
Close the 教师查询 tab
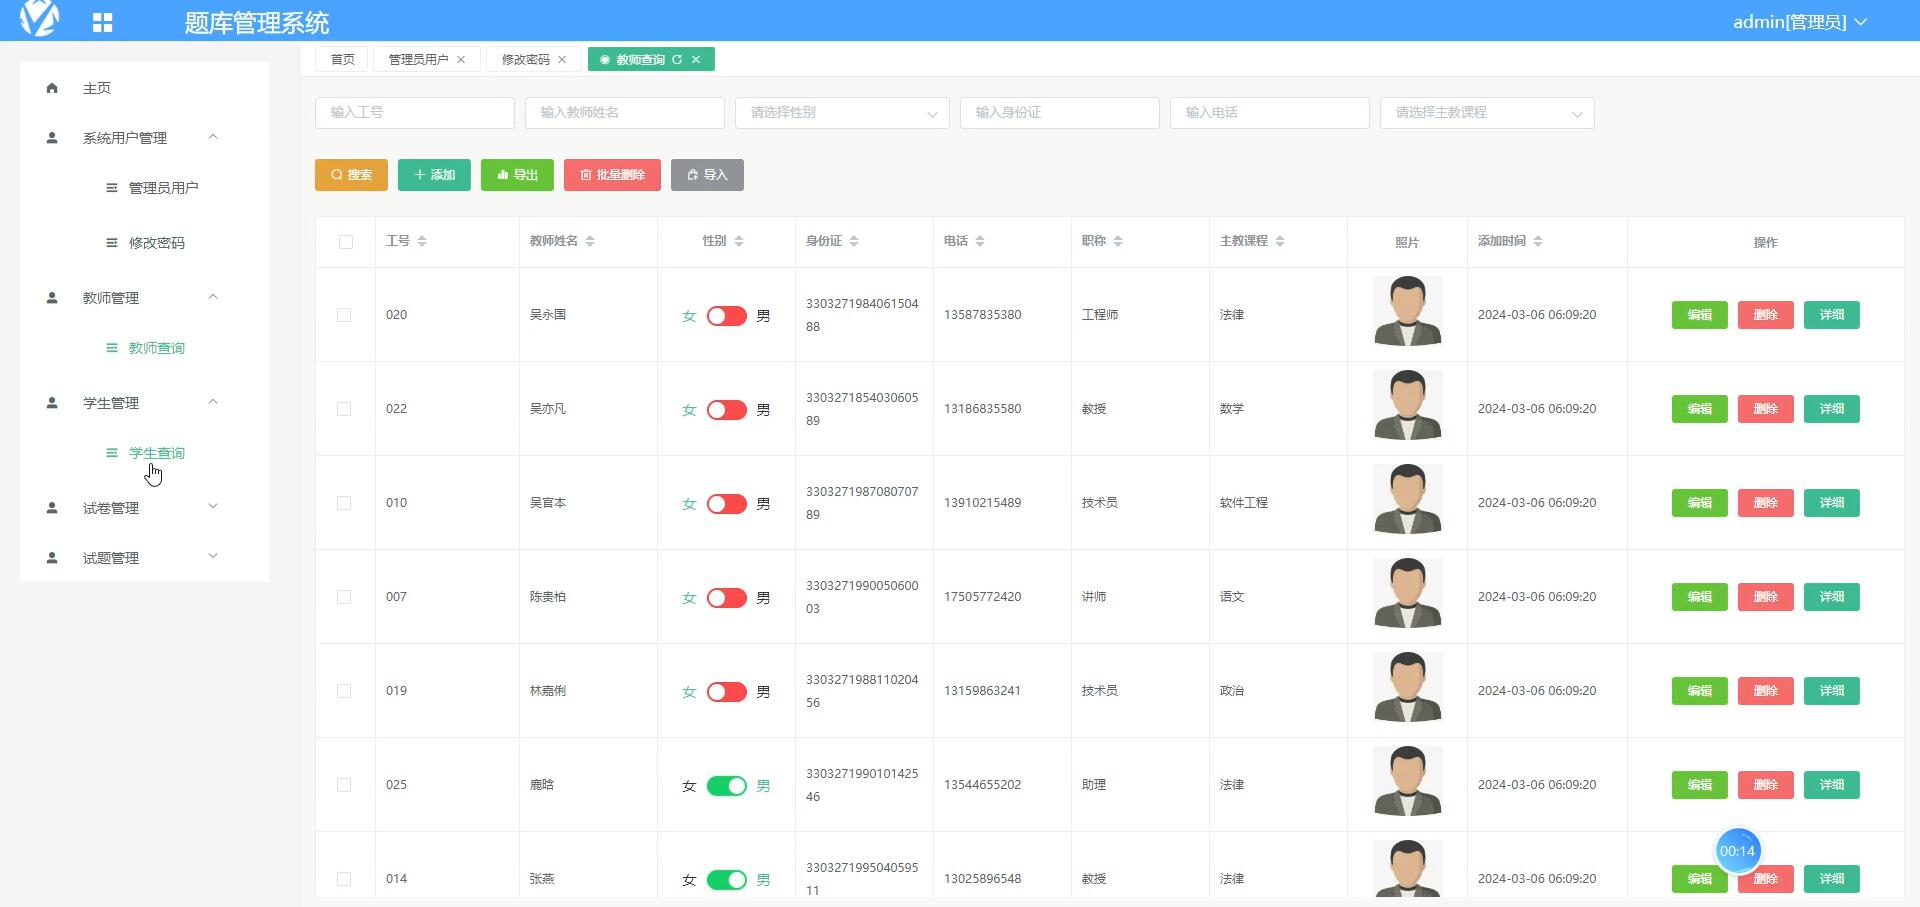tap(696, 60)
